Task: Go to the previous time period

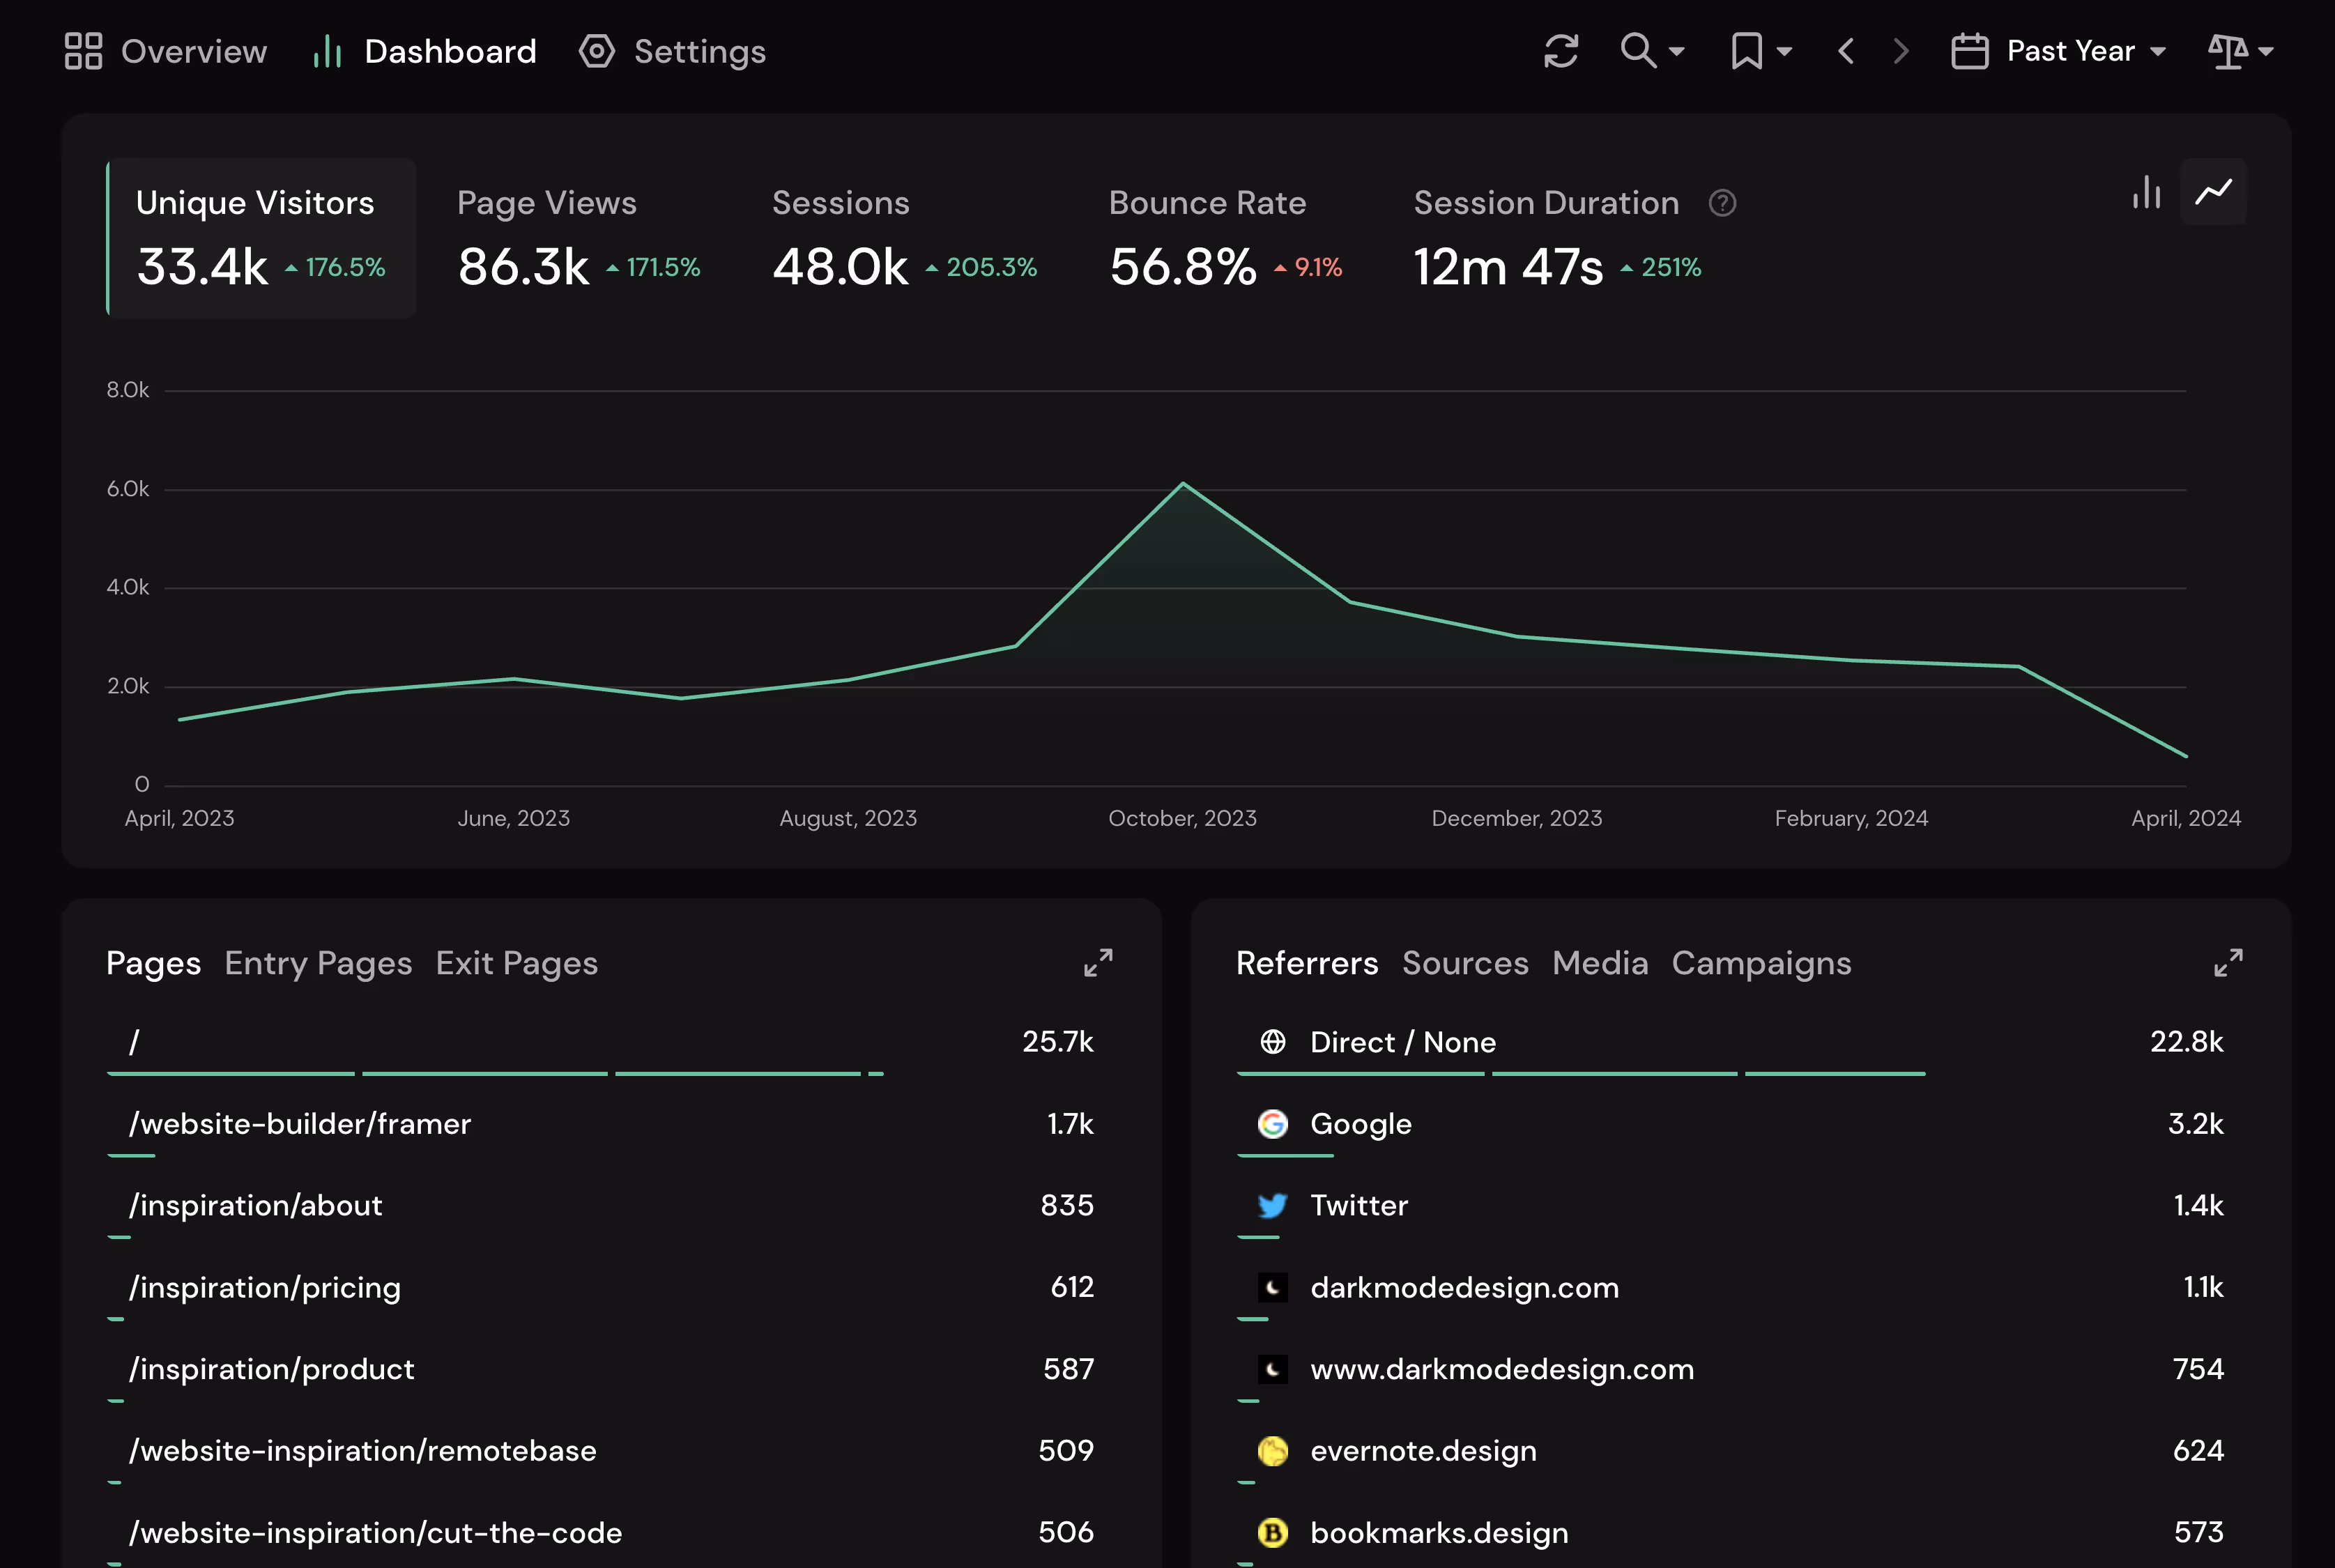Action: [1846, 51]
